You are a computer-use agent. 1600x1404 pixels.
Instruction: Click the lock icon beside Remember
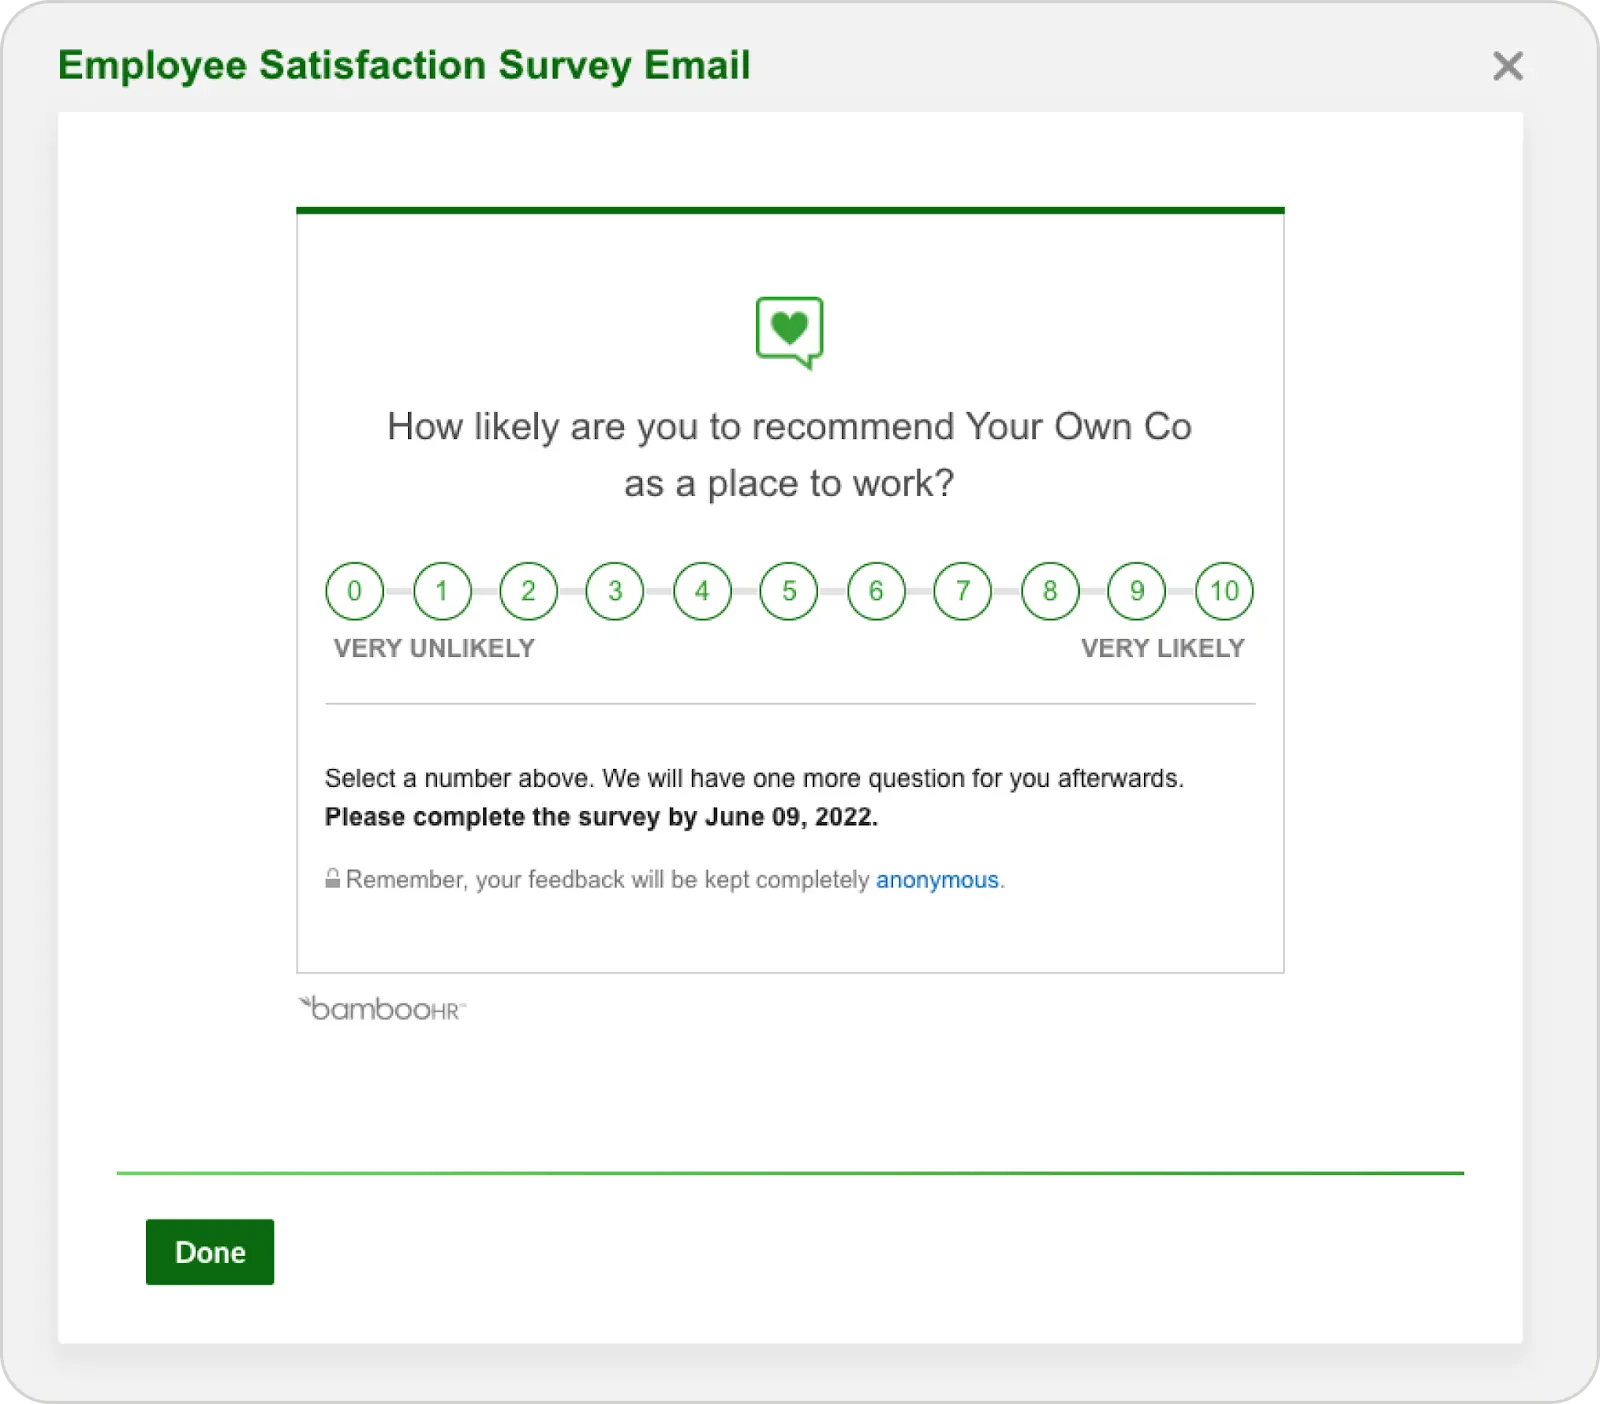[332, 879]
